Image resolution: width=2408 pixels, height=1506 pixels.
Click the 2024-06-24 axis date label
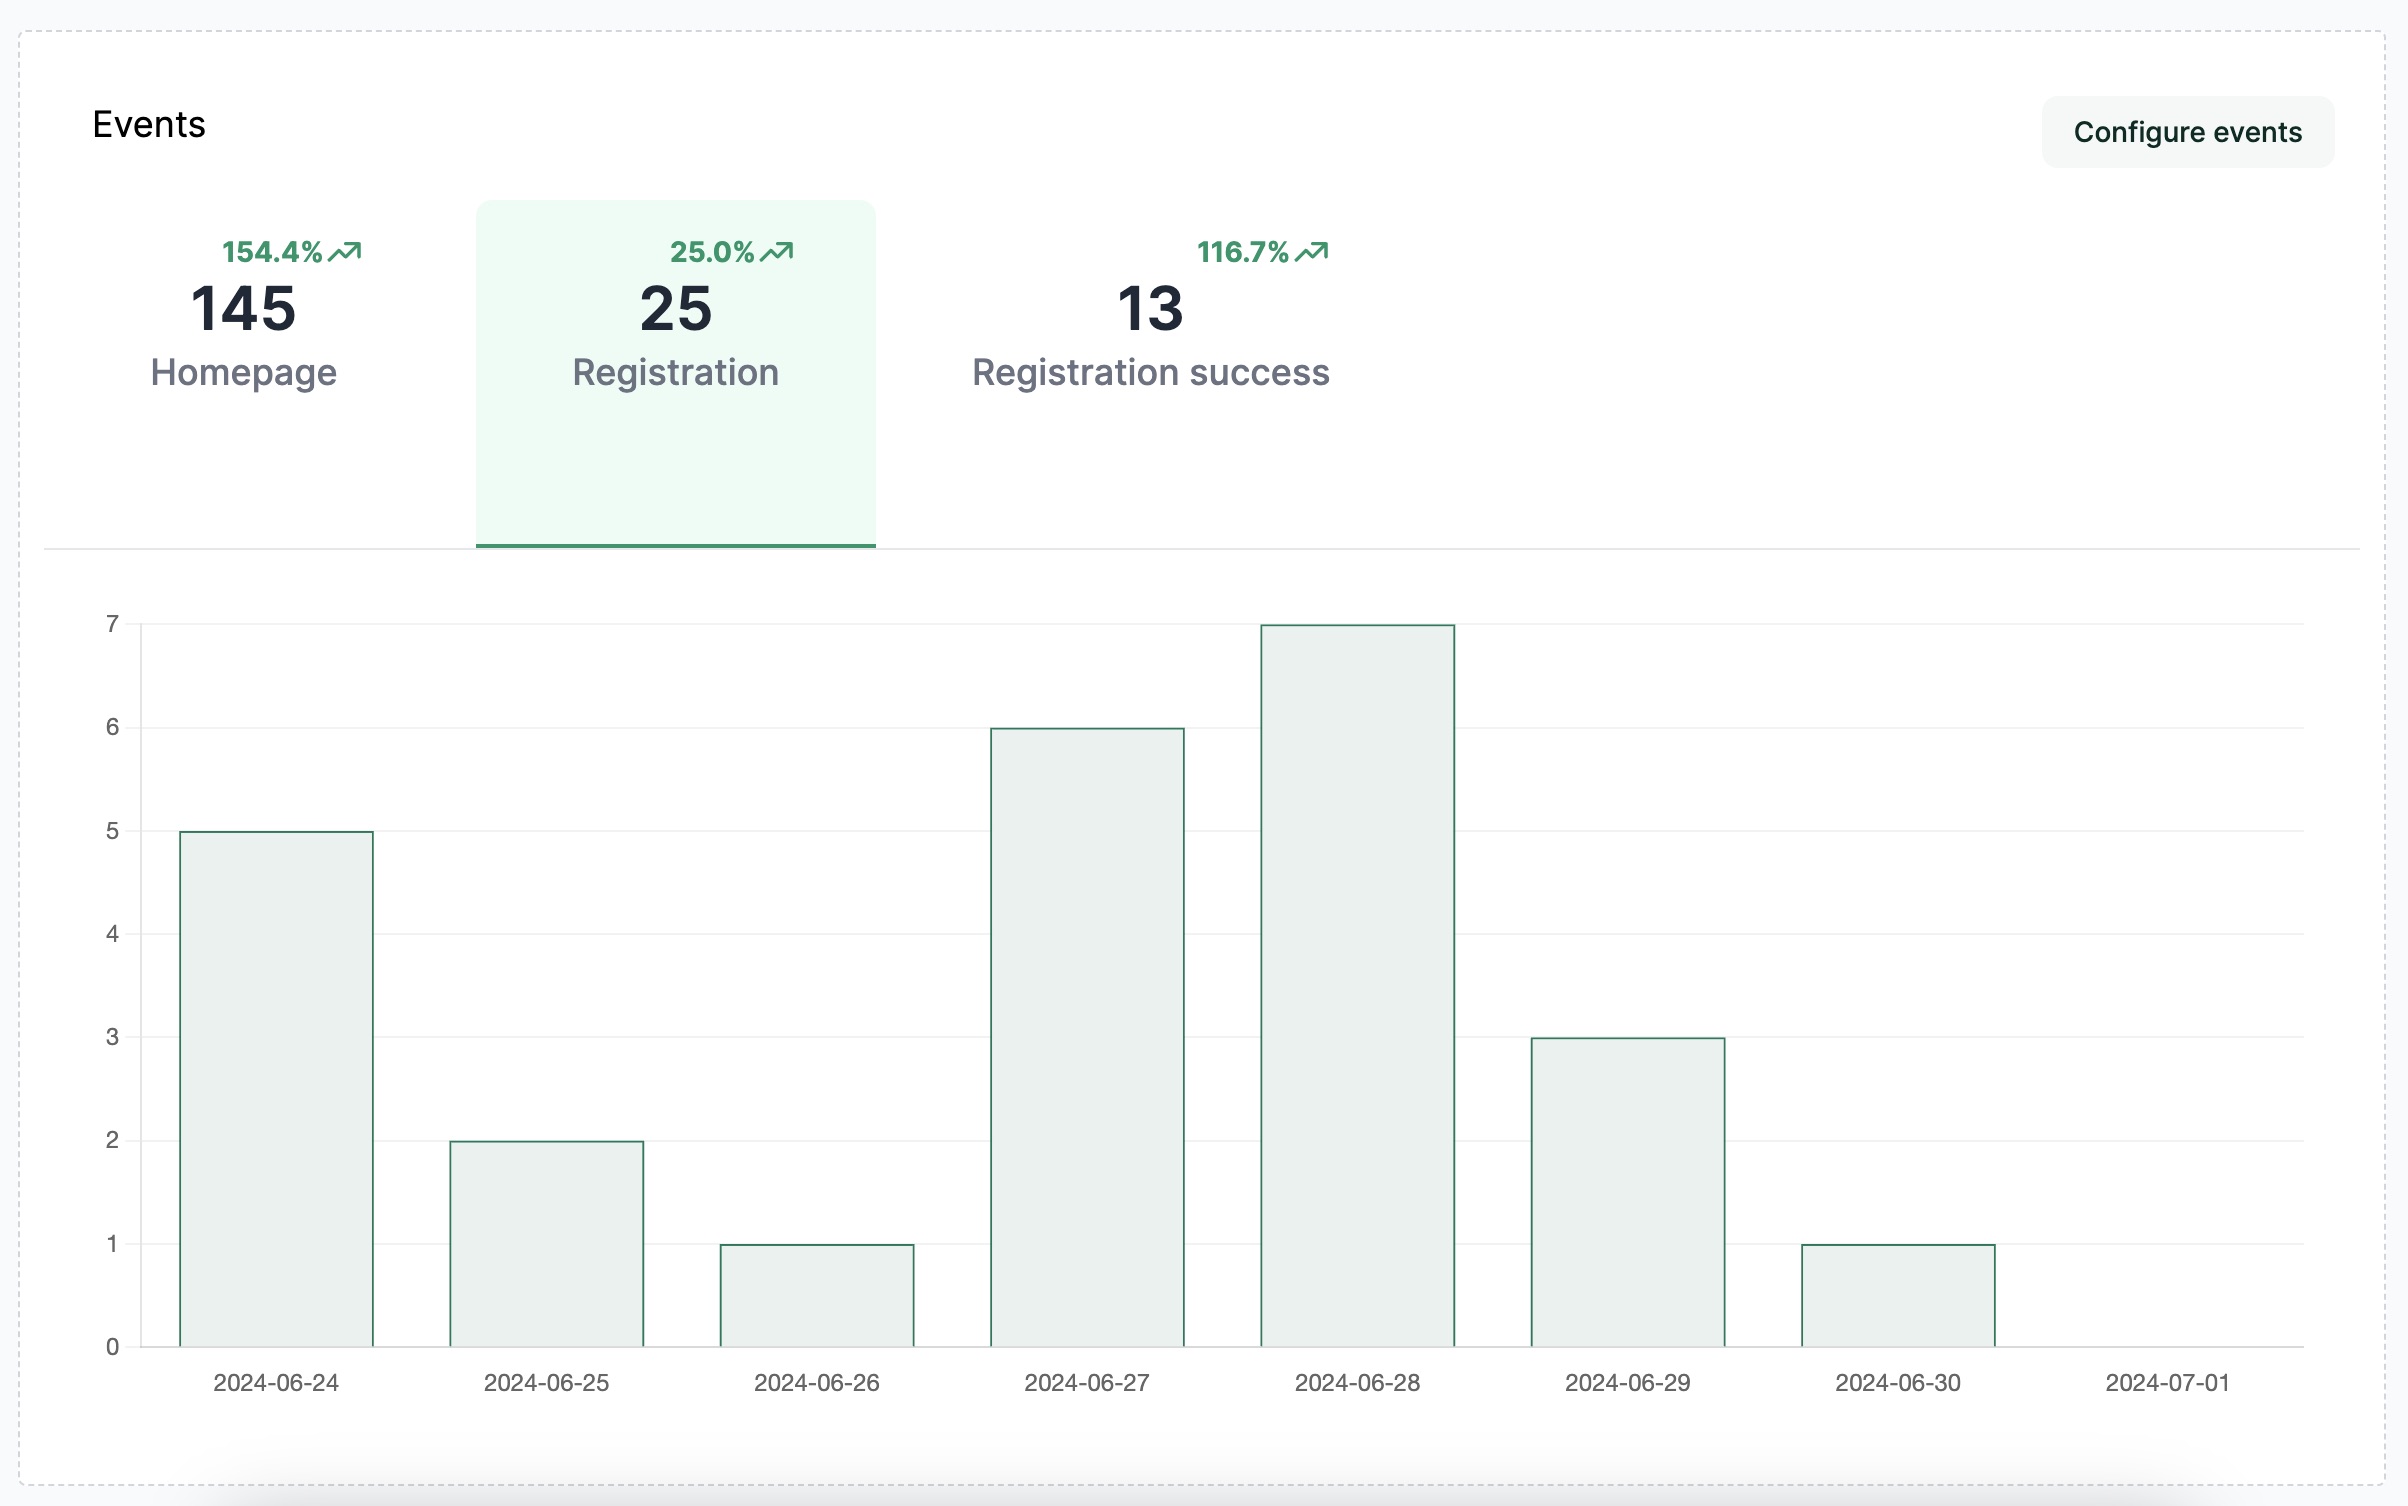tap(276, 1383)
